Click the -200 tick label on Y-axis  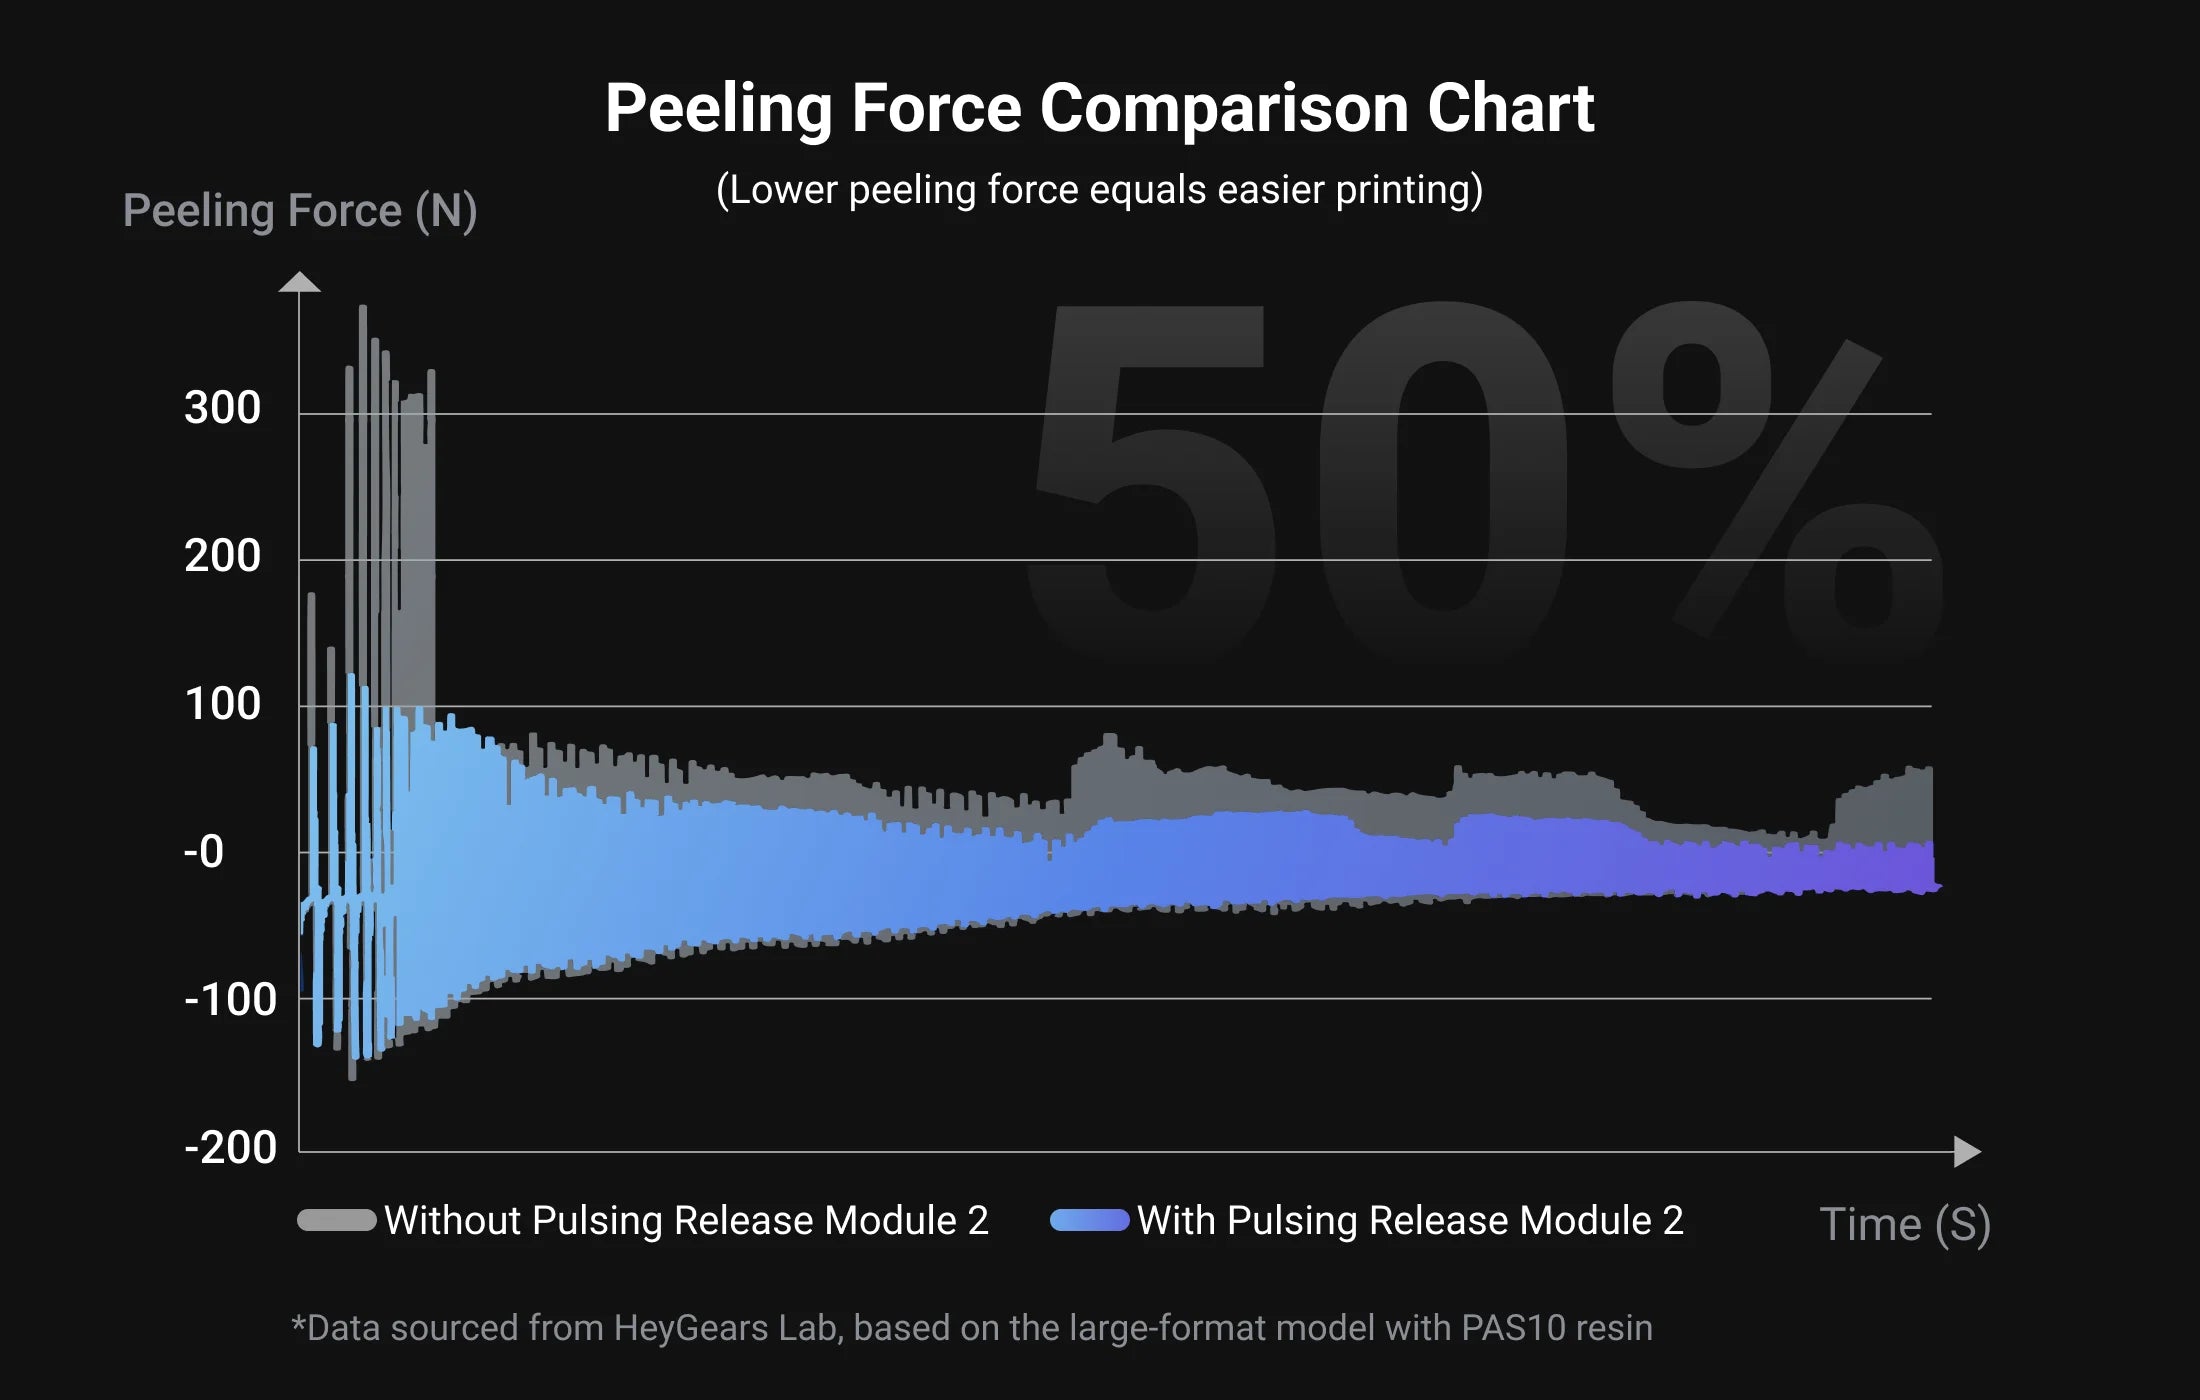tap(230, 1147)
